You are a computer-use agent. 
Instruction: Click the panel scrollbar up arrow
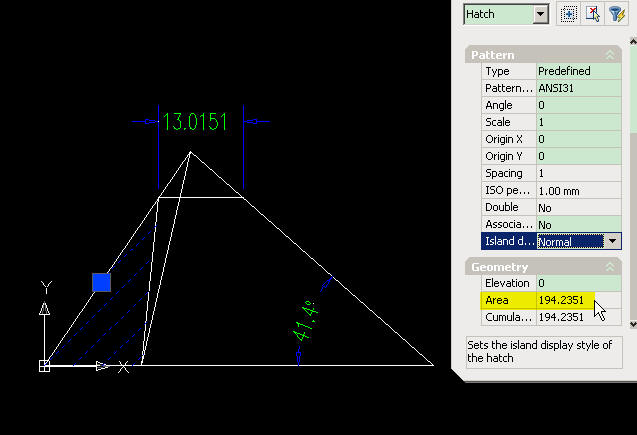pyautogui.click(x=633, y=41)
